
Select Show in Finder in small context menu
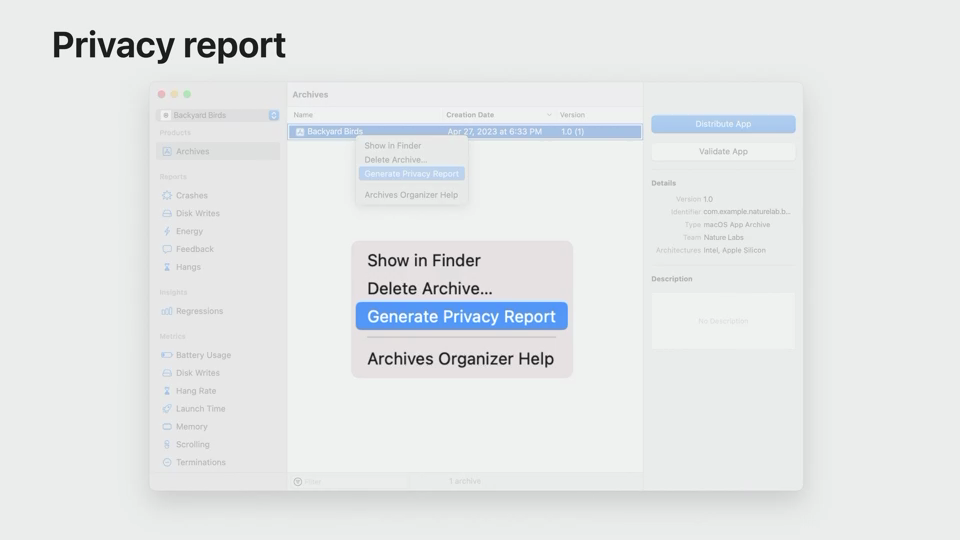pos(392,146)
